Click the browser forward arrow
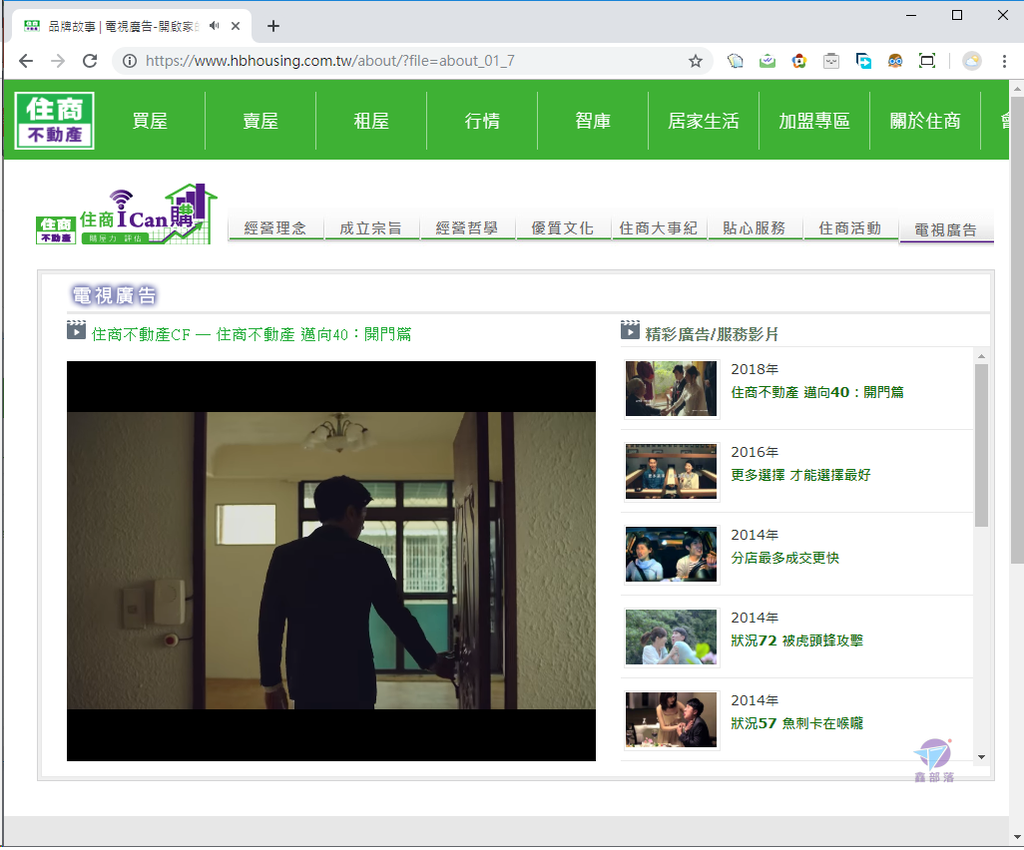1024x850 pixels. [58, 61]
